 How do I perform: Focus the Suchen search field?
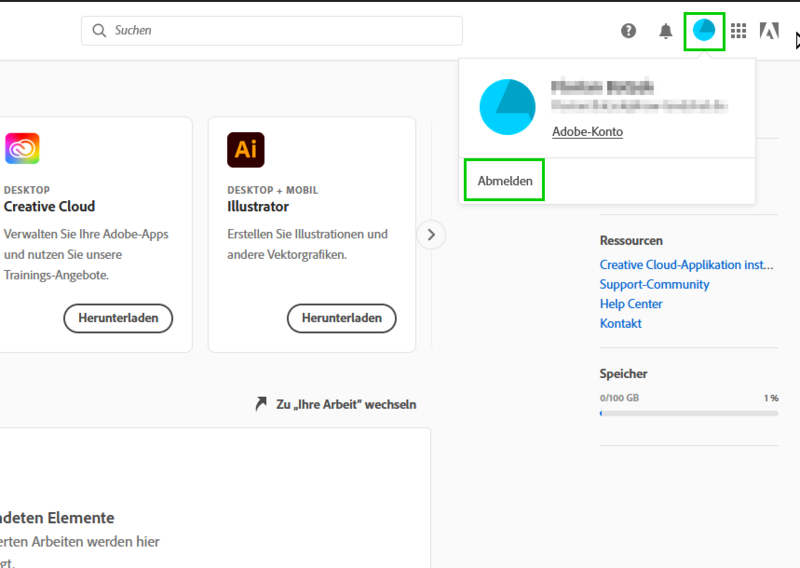(x=280, y=31)
